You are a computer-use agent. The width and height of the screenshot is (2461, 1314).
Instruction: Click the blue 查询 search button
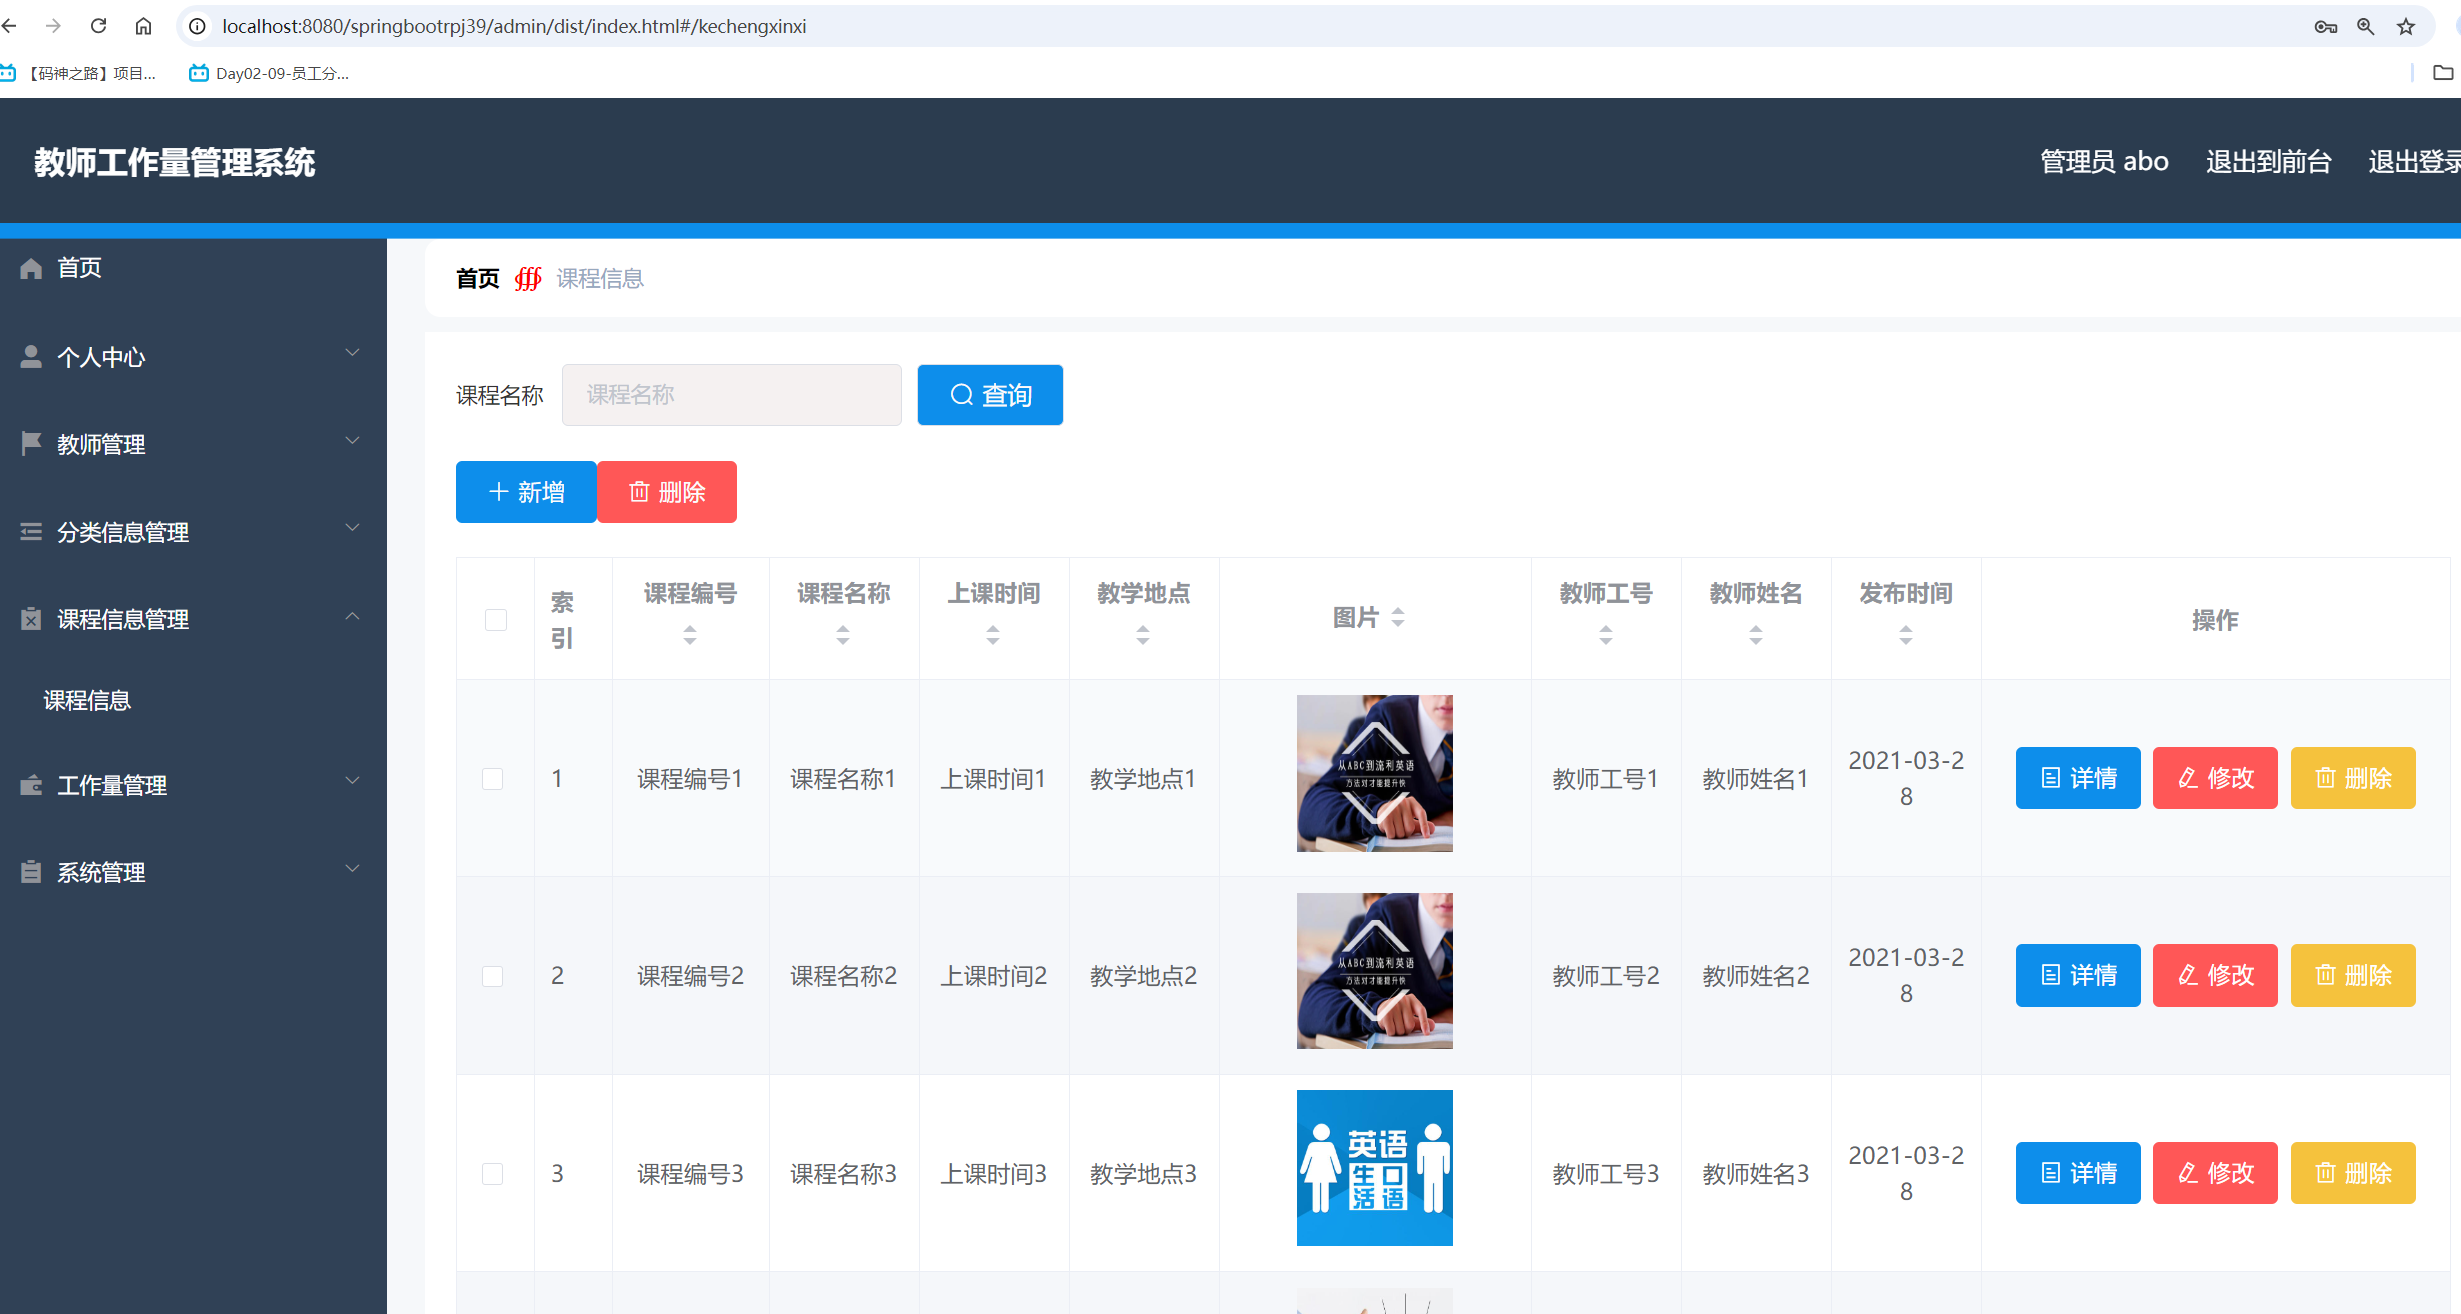click(x=990, y=395)
